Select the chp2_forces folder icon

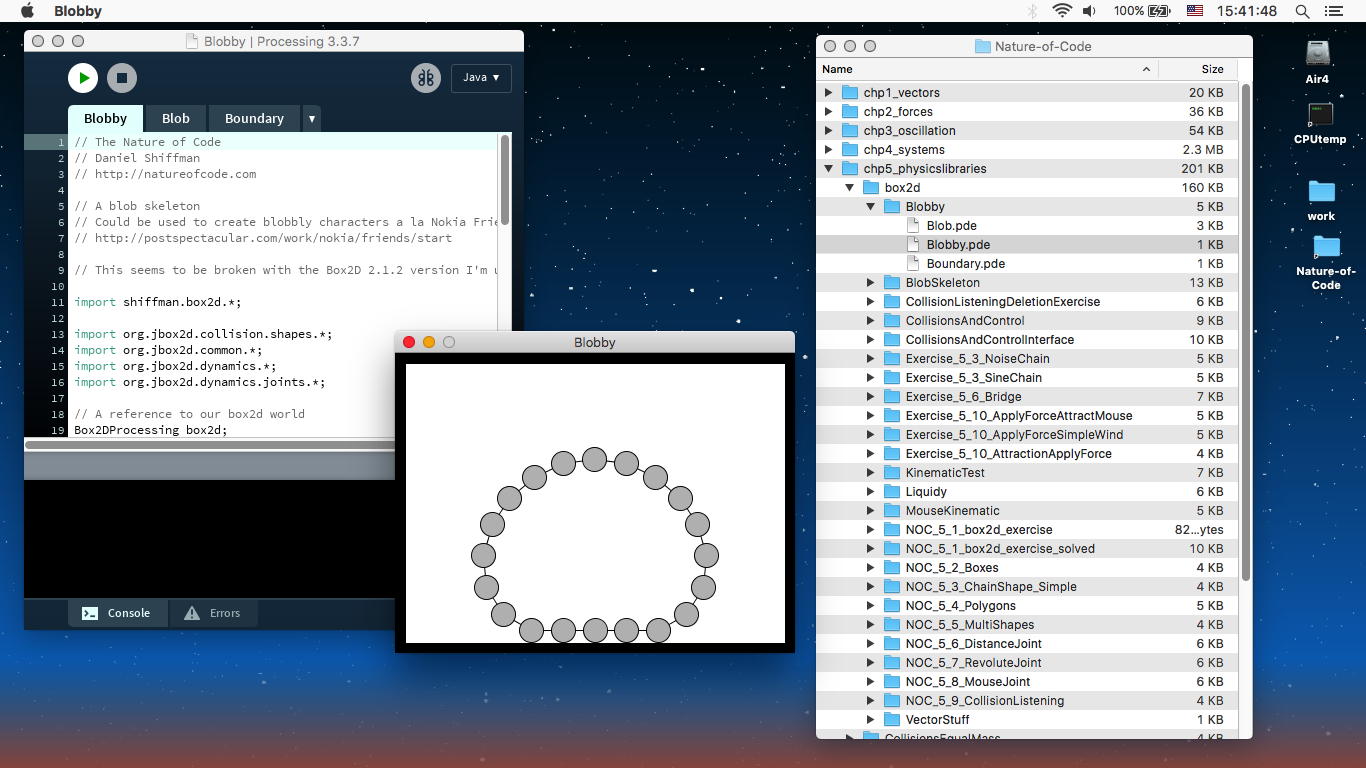tap(850, 111)
